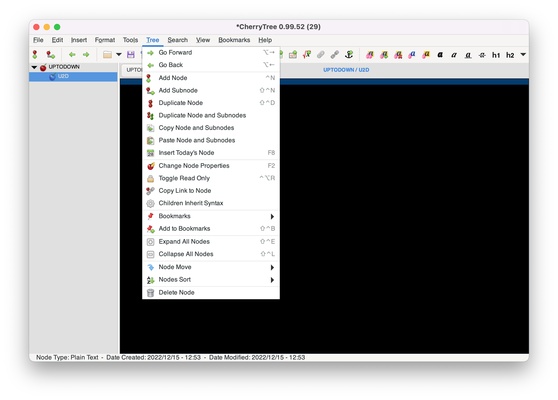558x400 pixels.
Task: Choose Delete Node entry
Action: click(211, 293)
